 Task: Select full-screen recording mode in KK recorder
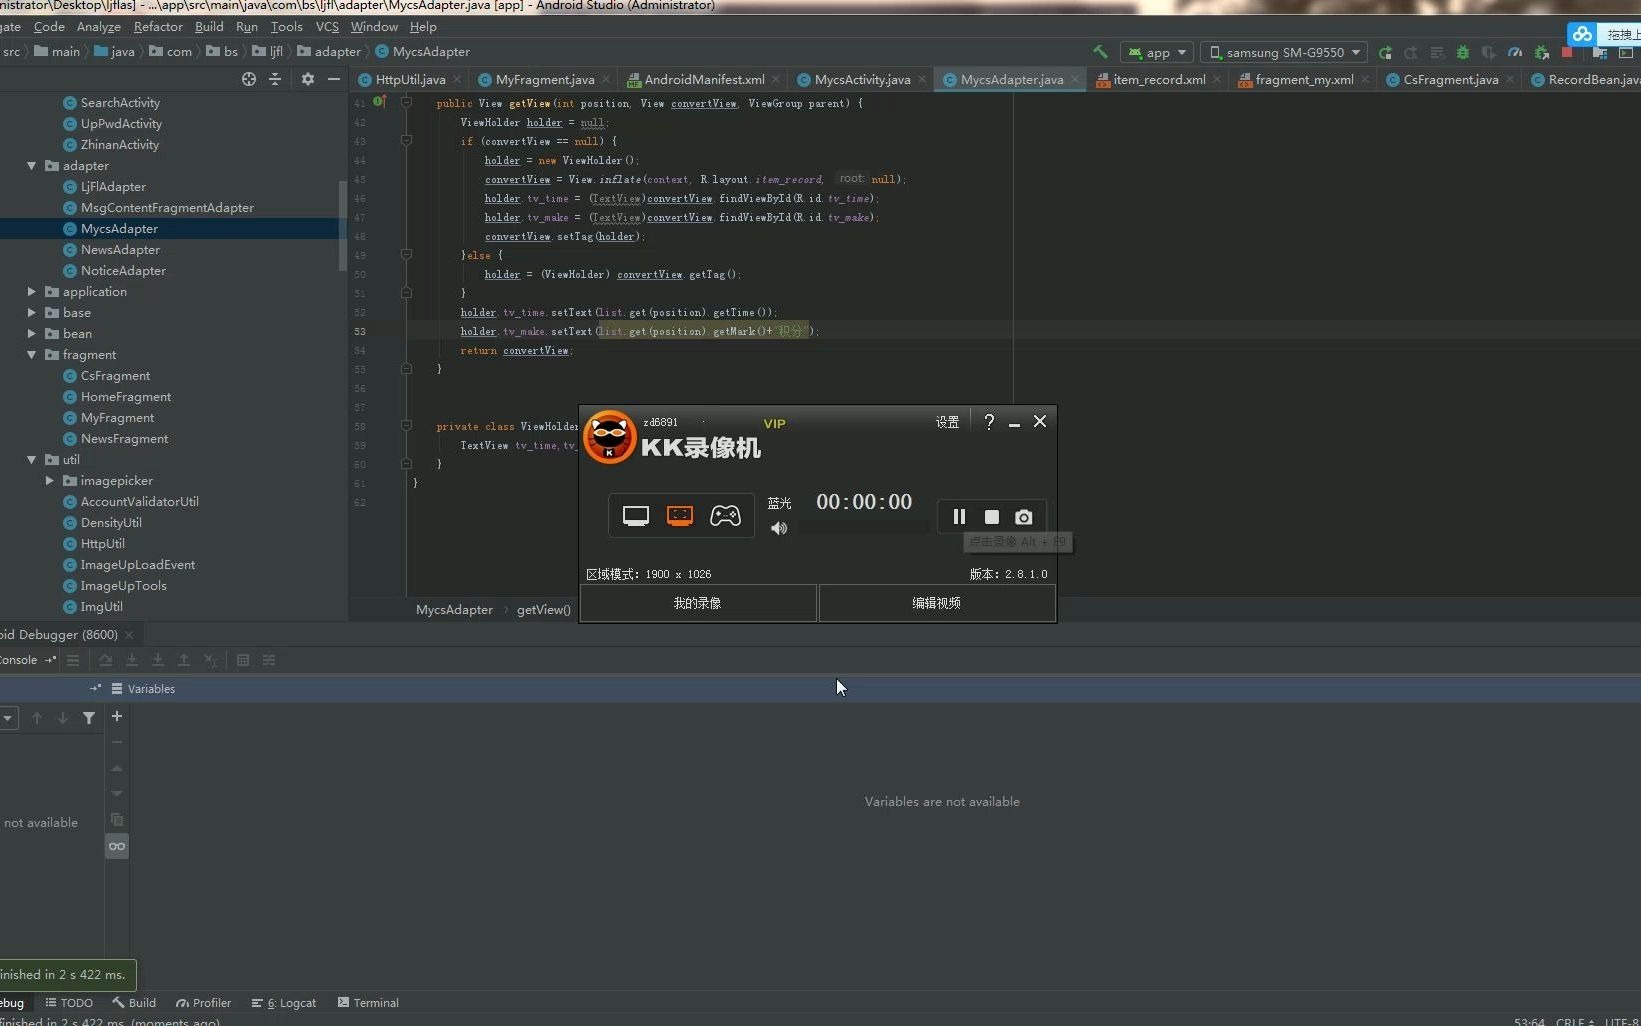coord(636,516)
